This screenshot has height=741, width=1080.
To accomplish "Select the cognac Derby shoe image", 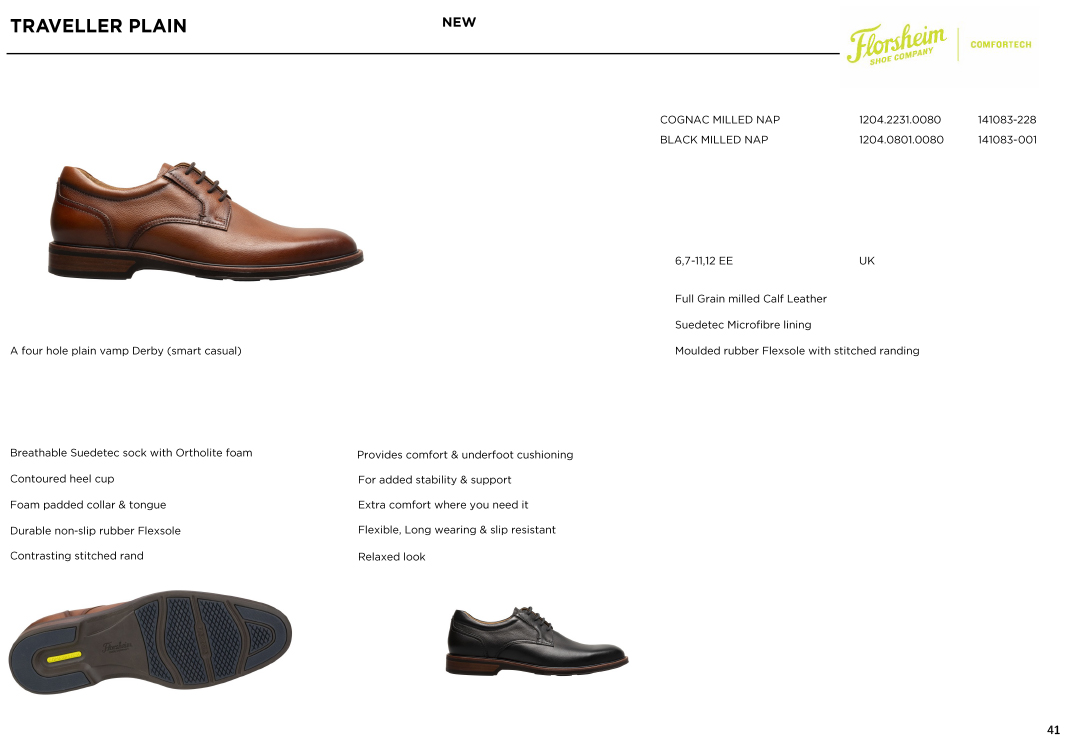I will (x=206, y=220).
